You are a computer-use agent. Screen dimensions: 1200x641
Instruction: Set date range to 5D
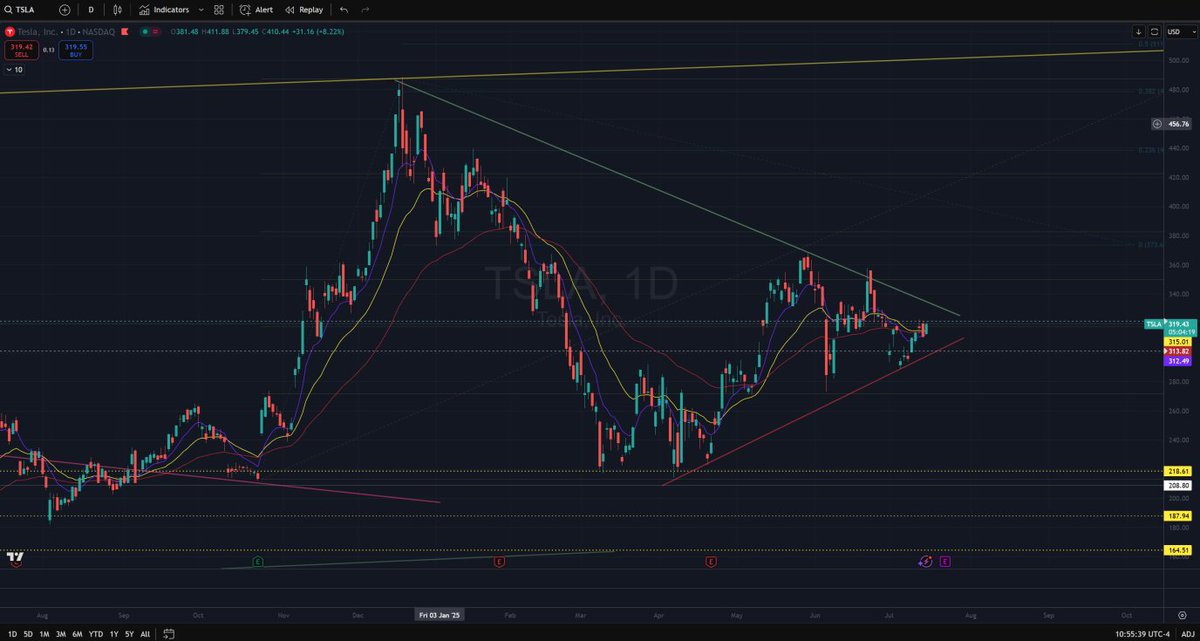[28, 634]
